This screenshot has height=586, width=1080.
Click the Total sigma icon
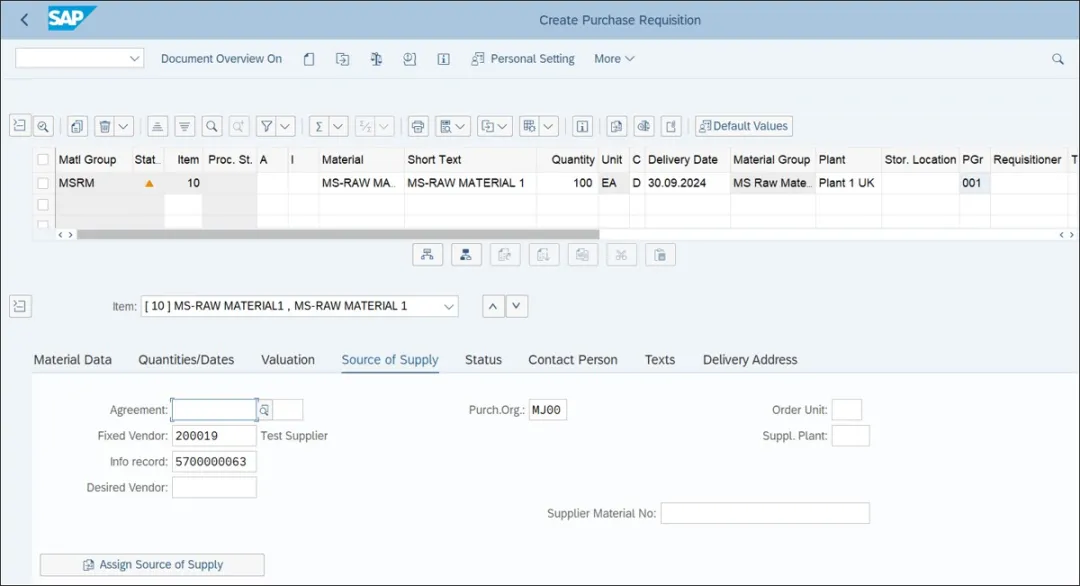(x=319, y=126)
